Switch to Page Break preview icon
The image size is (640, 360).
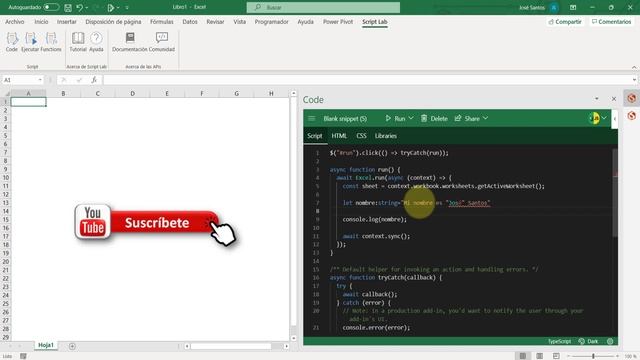556,356
